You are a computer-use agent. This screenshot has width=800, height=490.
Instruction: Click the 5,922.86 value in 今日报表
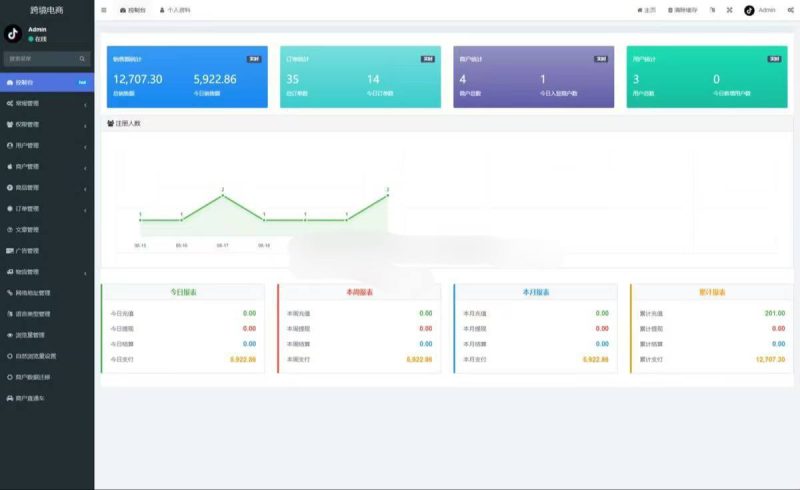pos(243,360)
